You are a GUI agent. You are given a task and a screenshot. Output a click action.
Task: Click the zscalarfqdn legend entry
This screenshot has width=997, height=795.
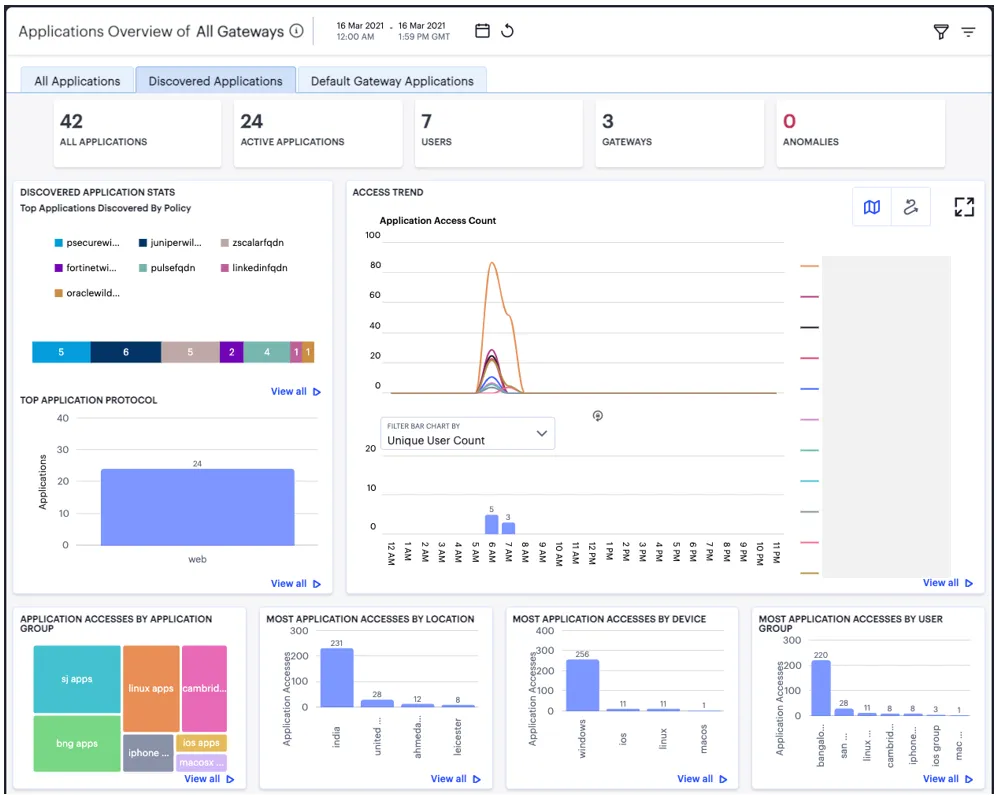(x=252, y=243)
